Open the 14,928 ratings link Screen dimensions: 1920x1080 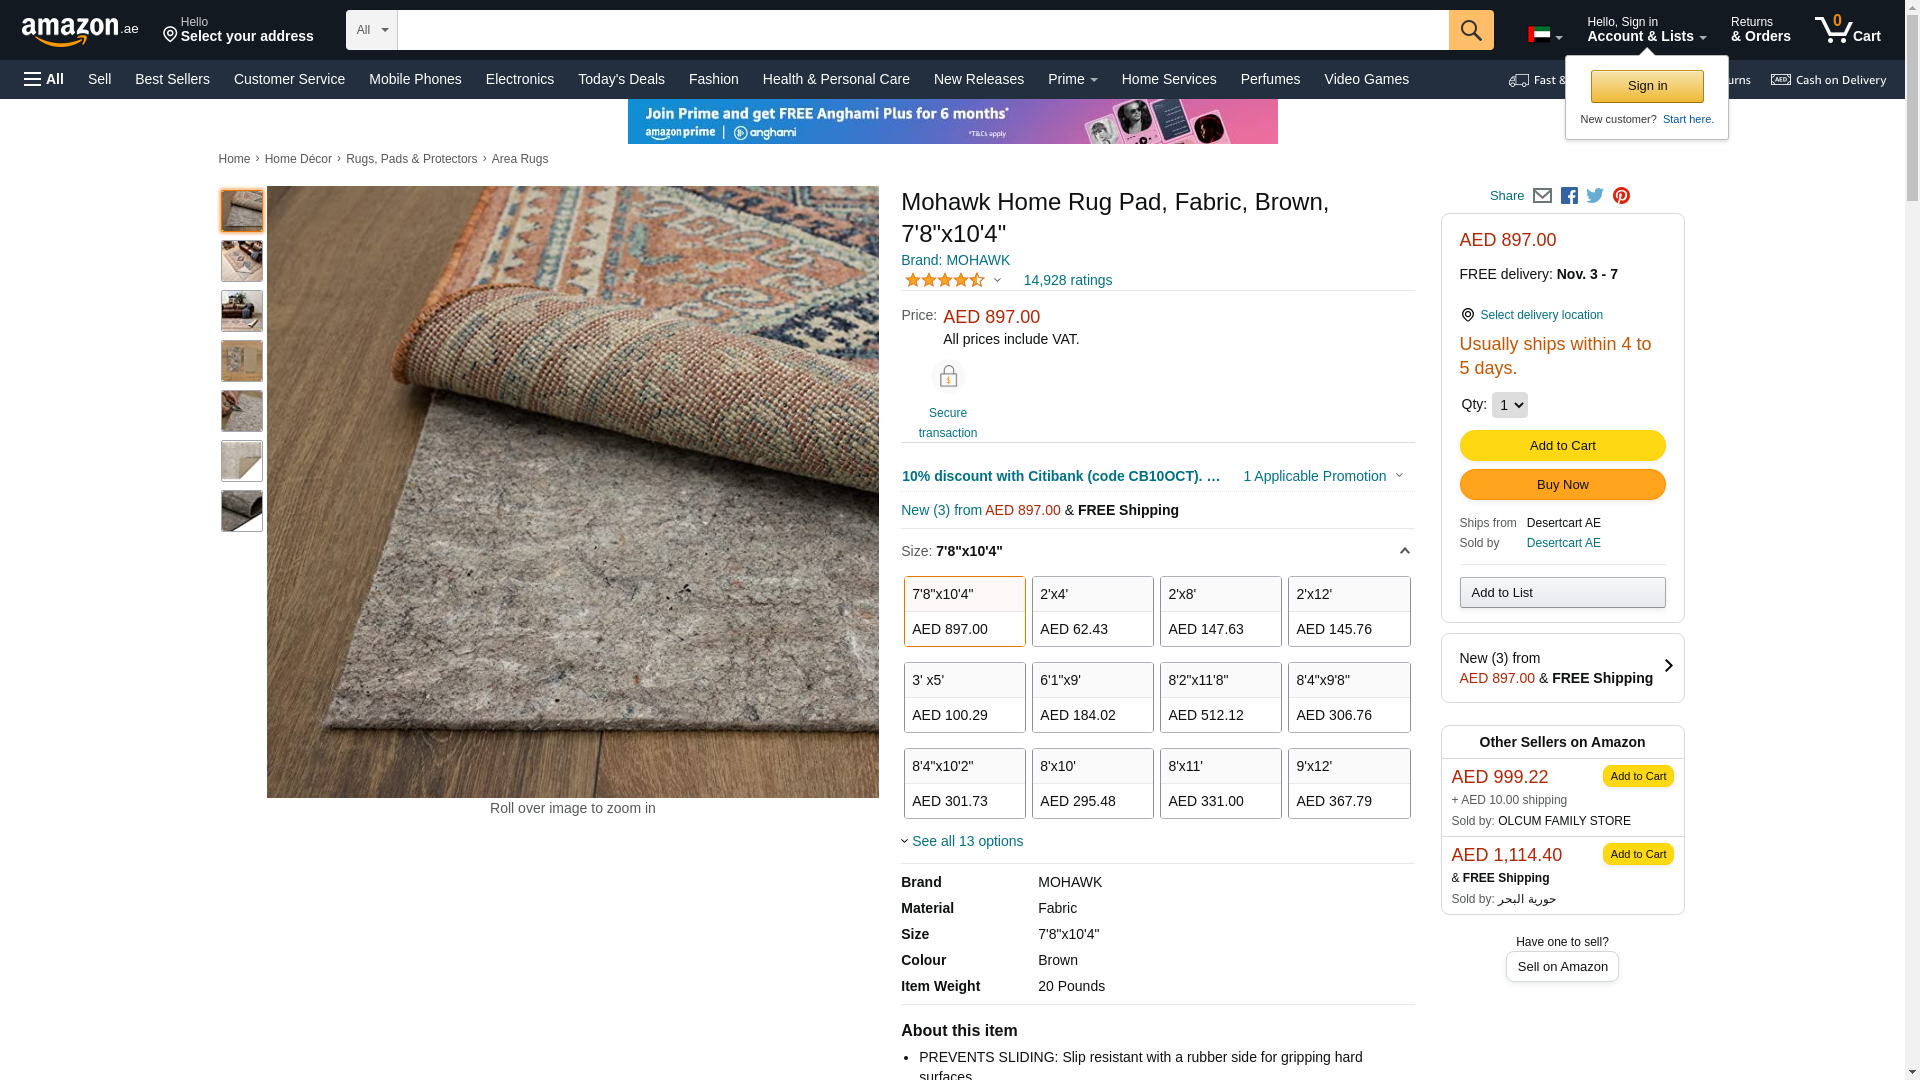(1067, 280)
